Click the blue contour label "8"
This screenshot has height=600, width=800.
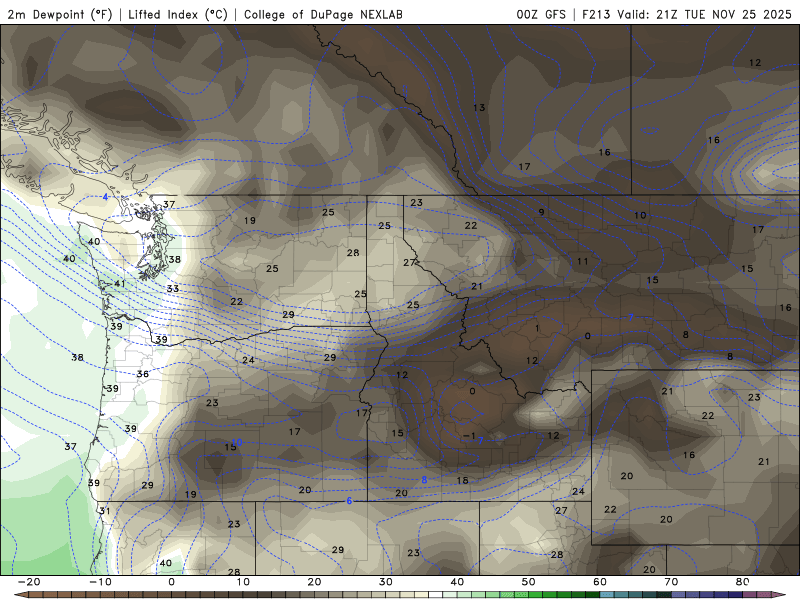tap(424, 480)
